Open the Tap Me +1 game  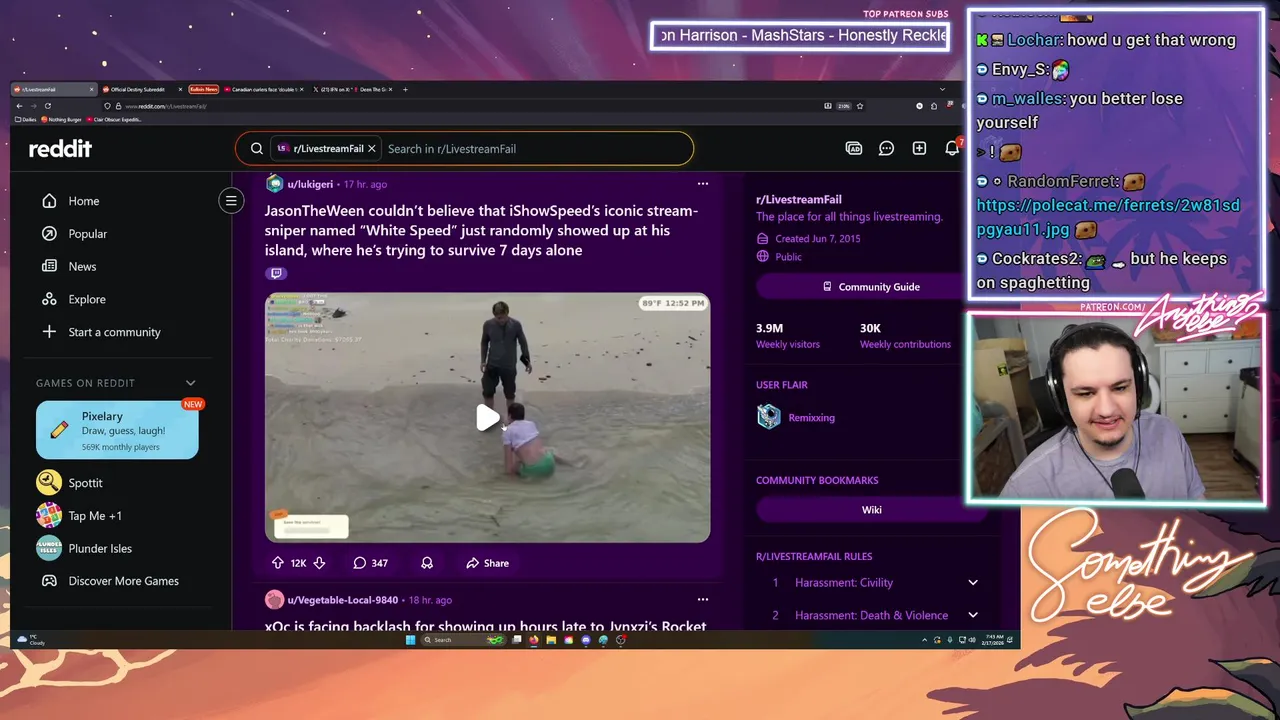95,516
